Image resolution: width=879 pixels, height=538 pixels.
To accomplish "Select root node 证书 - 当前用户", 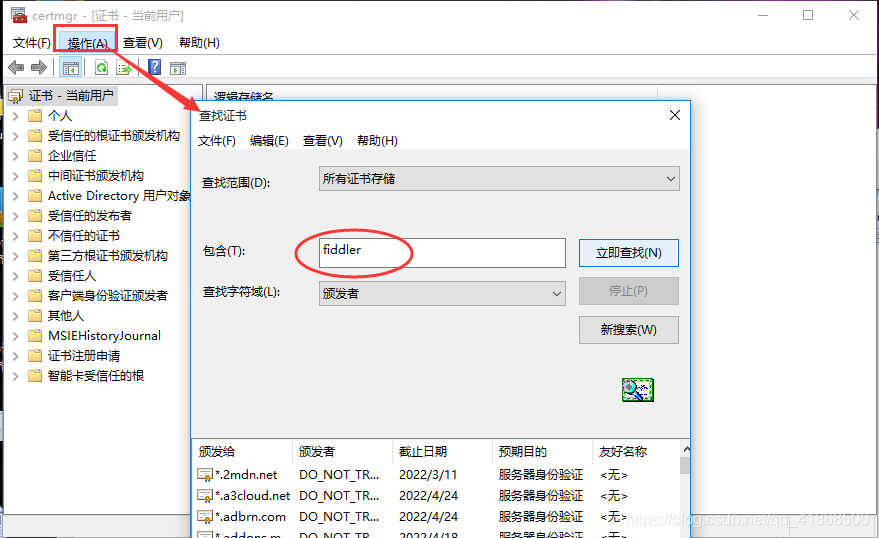I will click(62, 96).
